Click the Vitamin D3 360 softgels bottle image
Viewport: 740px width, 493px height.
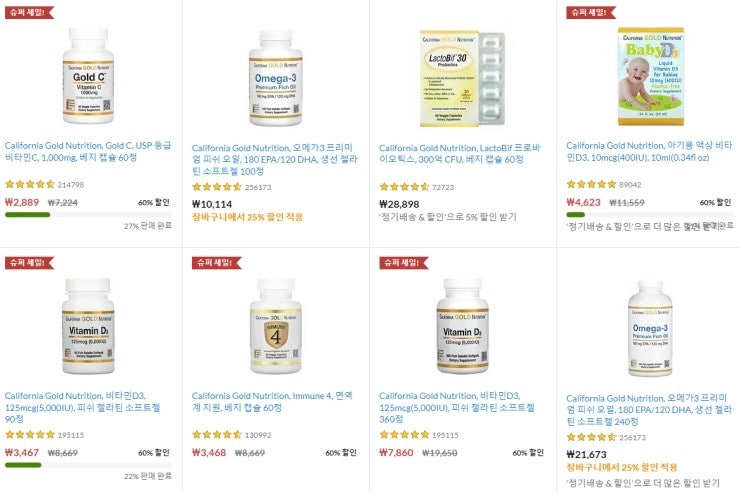tap(462, 326)
